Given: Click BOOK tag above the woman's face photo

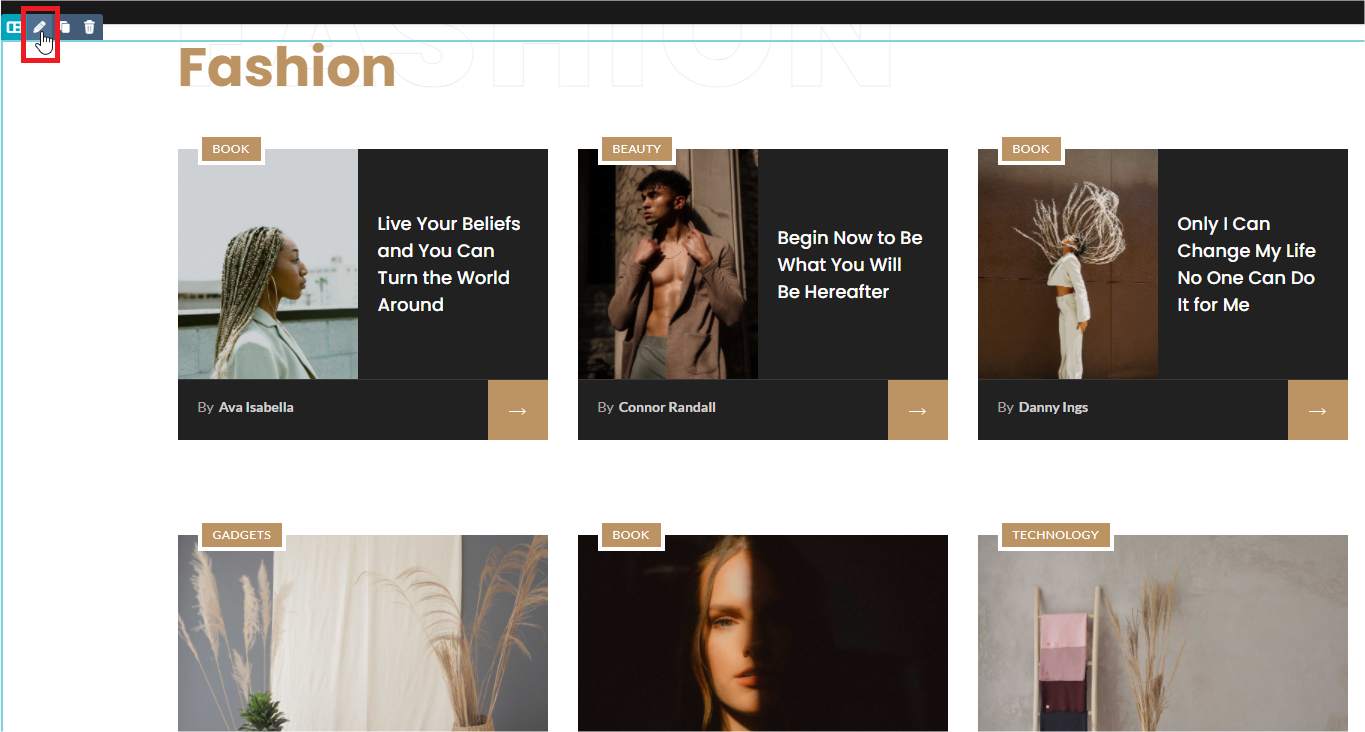Looking at the screenshot, I should tap(630, 535).
